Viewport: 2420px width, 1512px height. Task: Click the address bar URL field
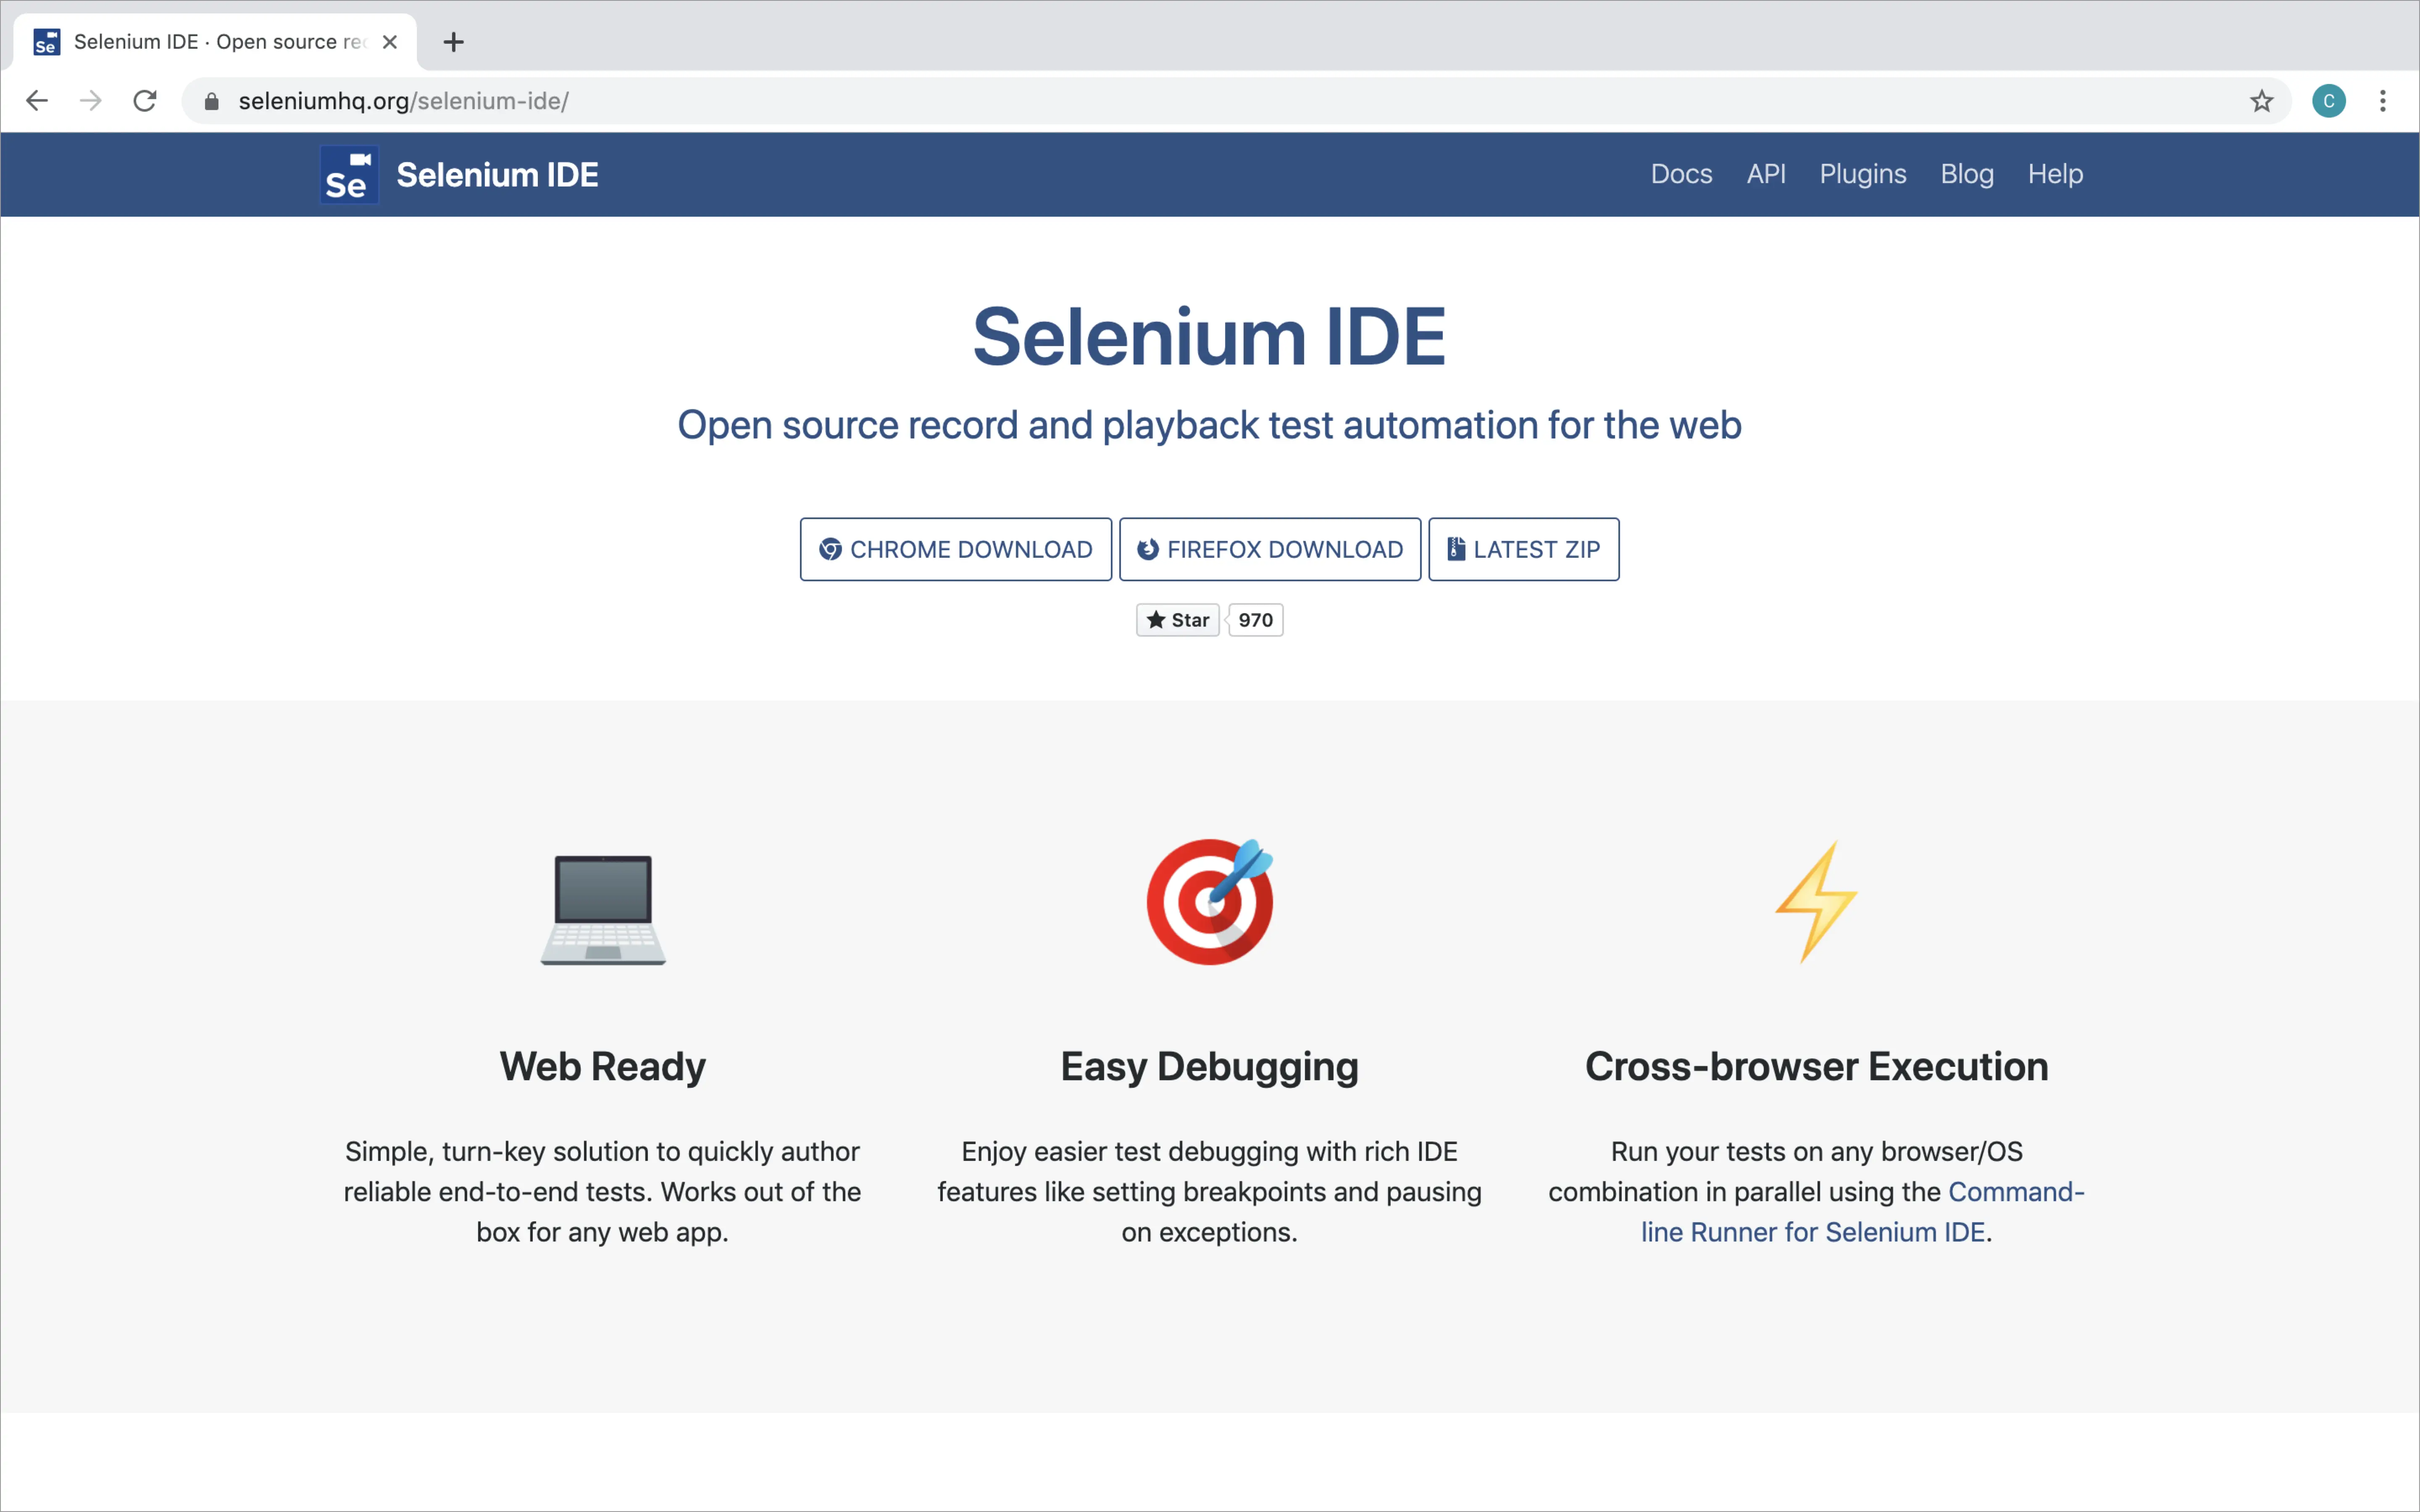(1200, 101)
